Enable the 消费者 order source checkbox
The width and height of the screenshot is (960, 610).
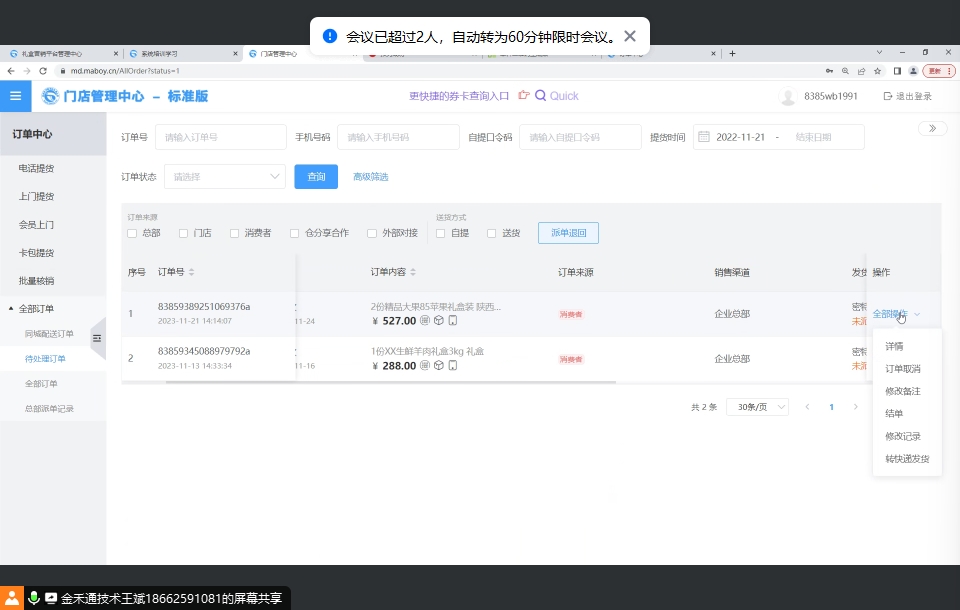234,233
